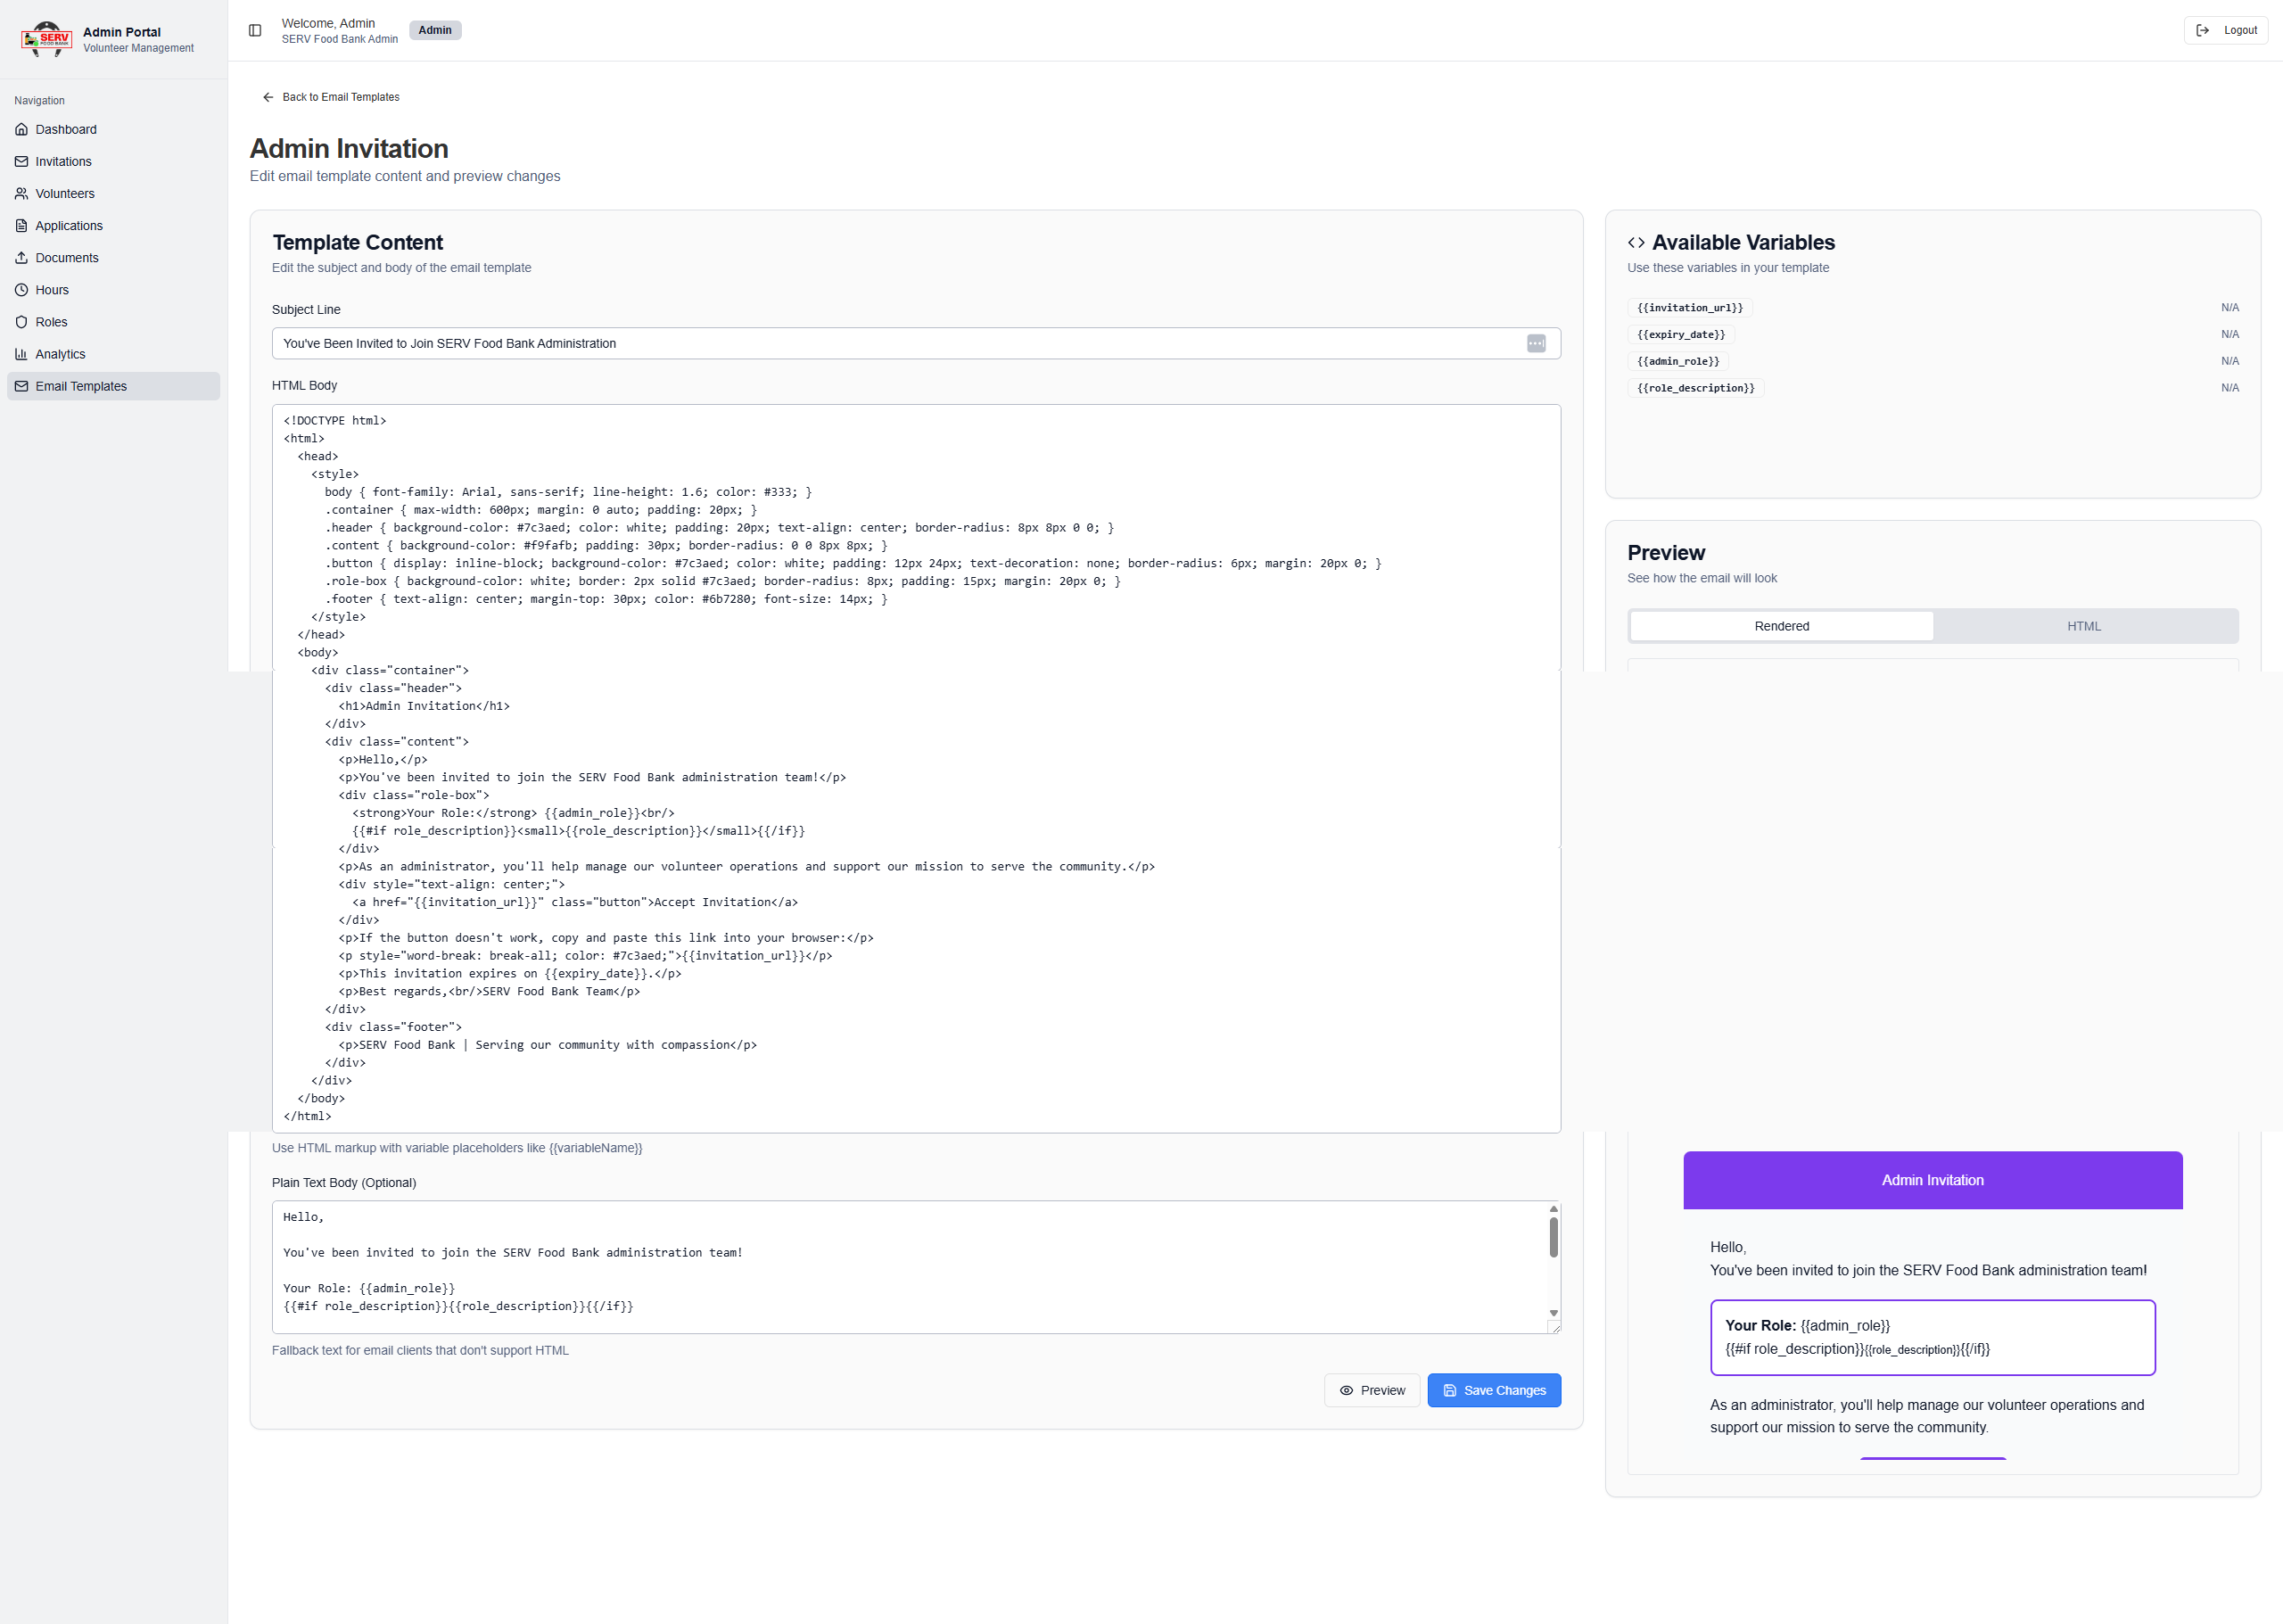Click the Hours clock icon

click(x=21, y=290)
